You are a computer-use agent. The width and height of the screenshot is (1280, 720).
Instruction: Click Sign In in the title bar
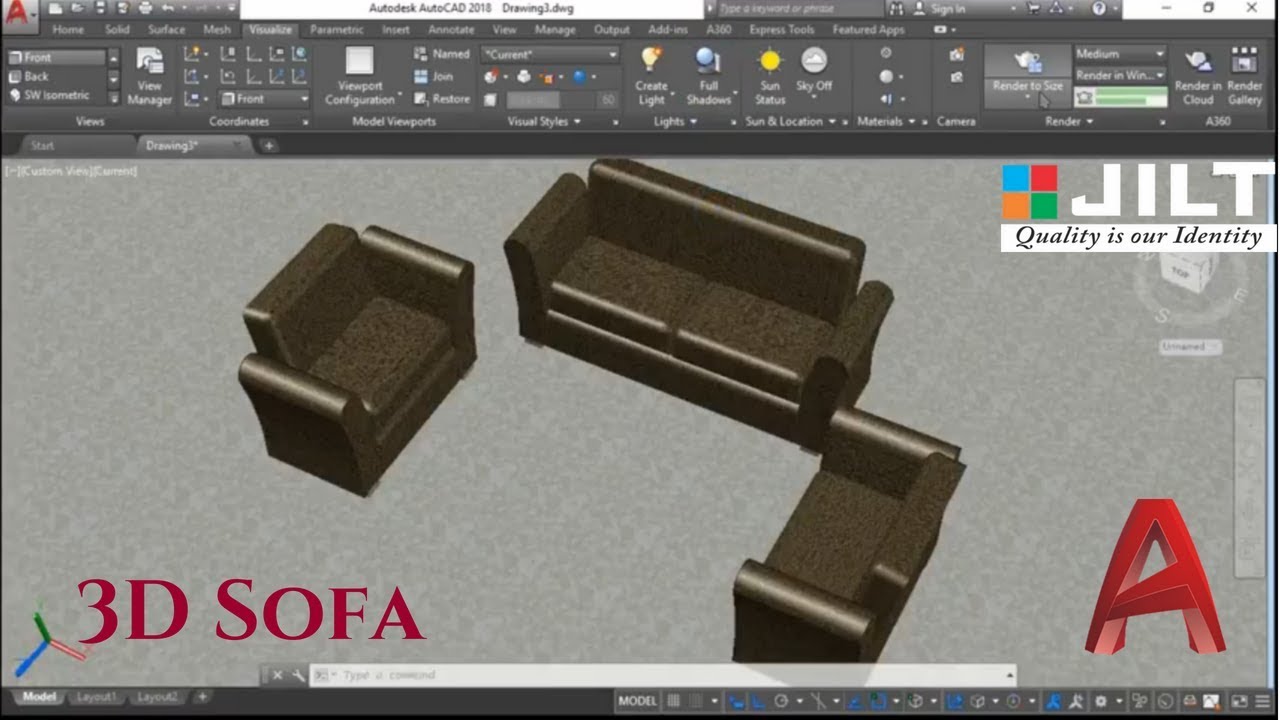(947, 8)
